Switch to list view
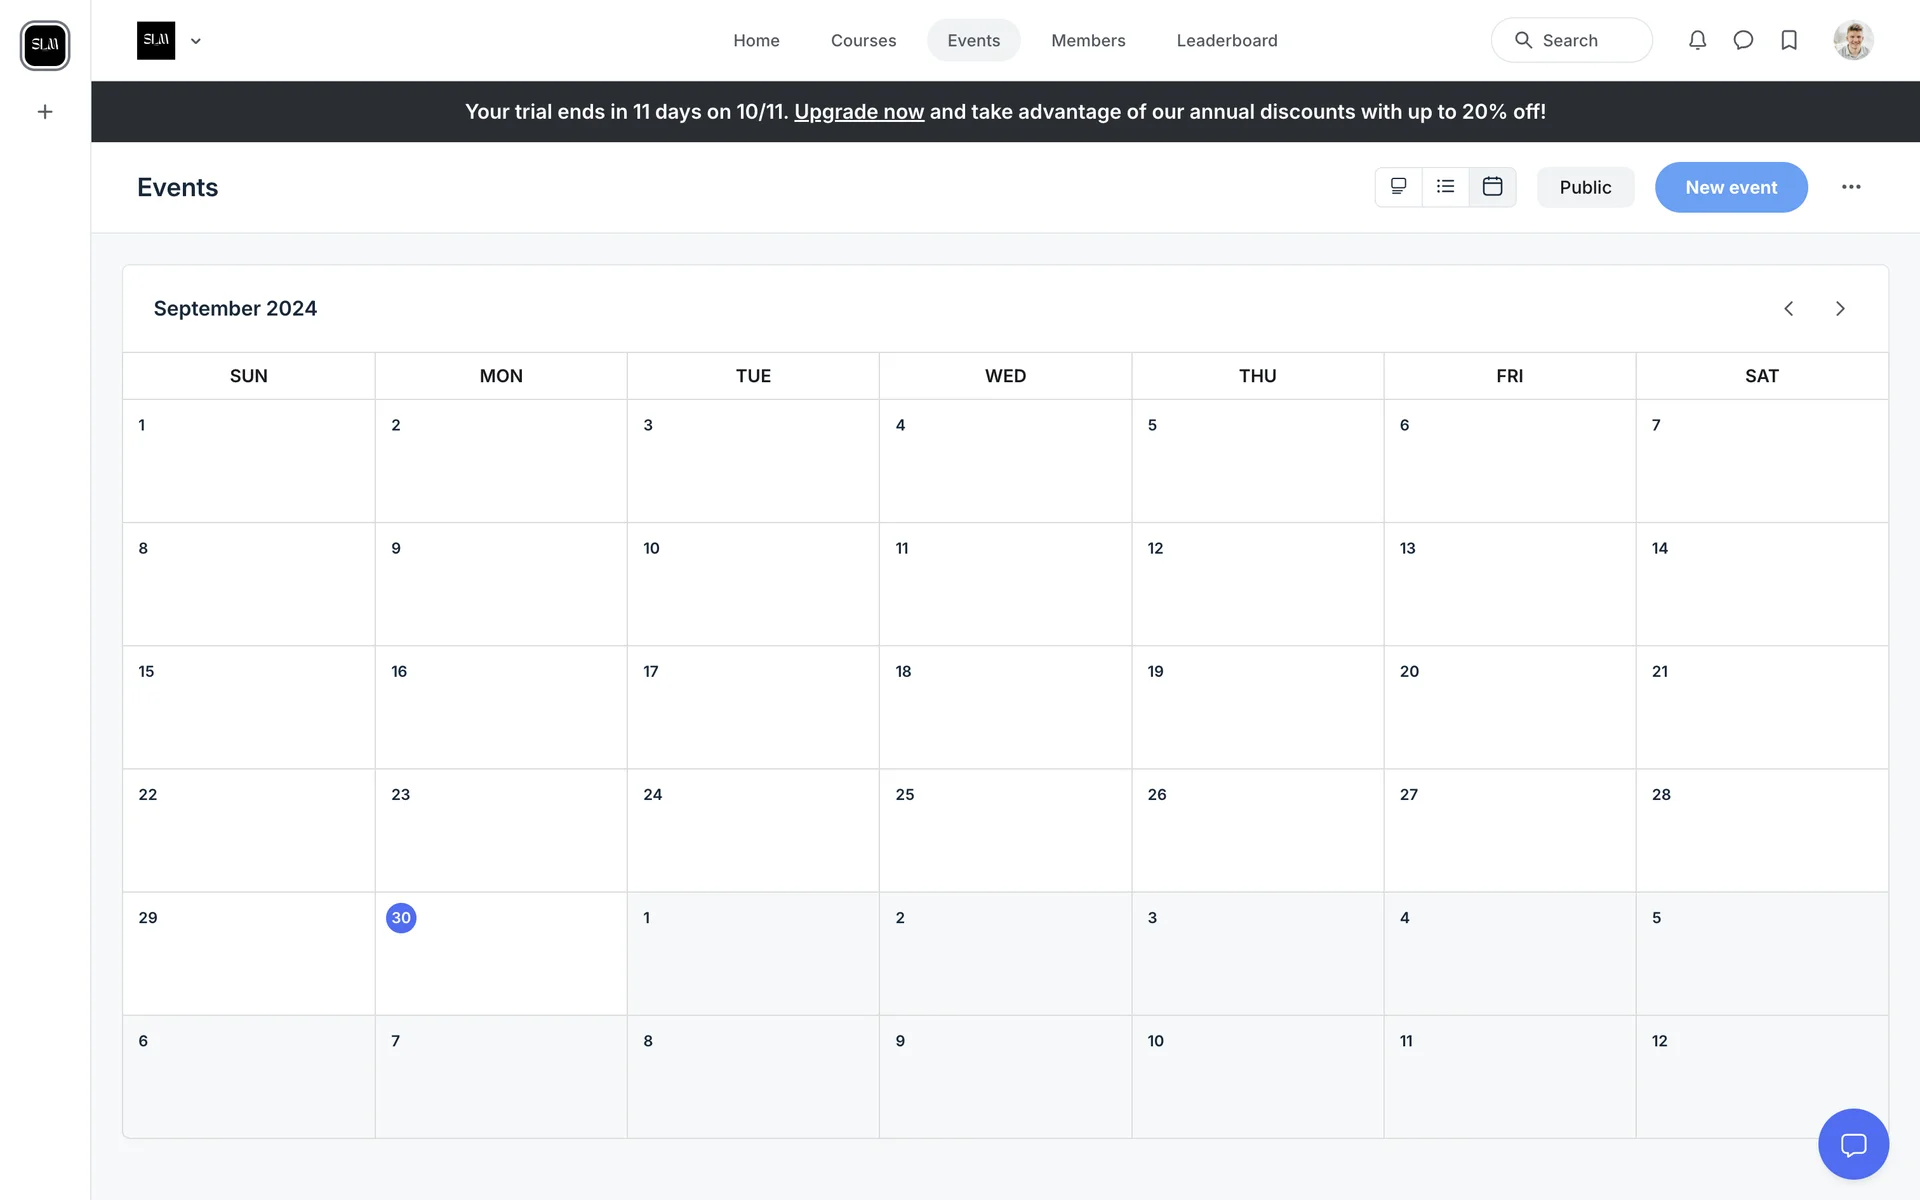 point(1445,187)
